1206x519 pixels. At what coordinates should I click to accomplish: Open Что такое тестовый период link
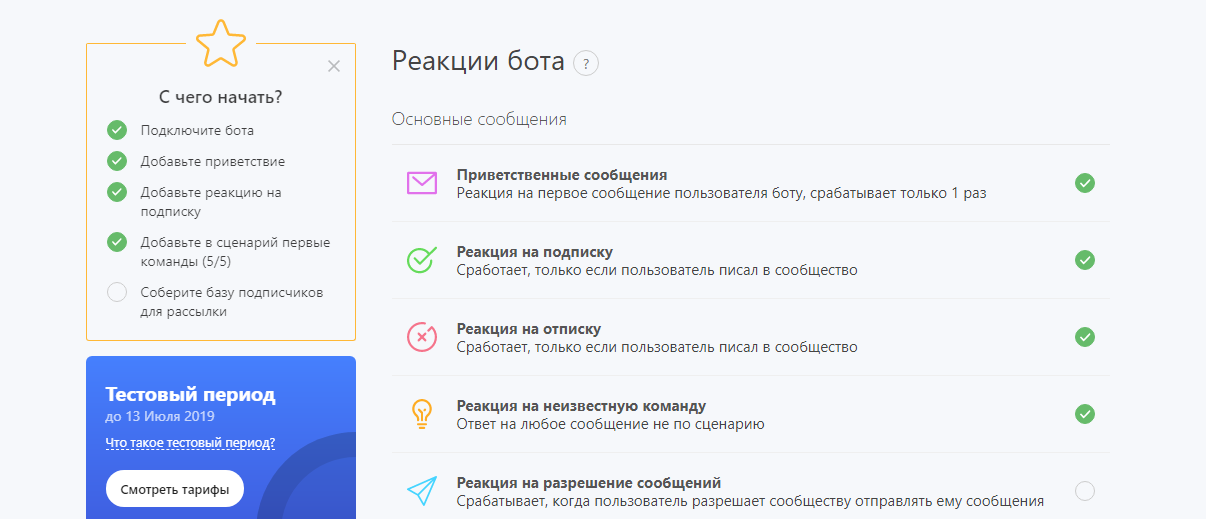pyautogui.click(x=190, y=443)
